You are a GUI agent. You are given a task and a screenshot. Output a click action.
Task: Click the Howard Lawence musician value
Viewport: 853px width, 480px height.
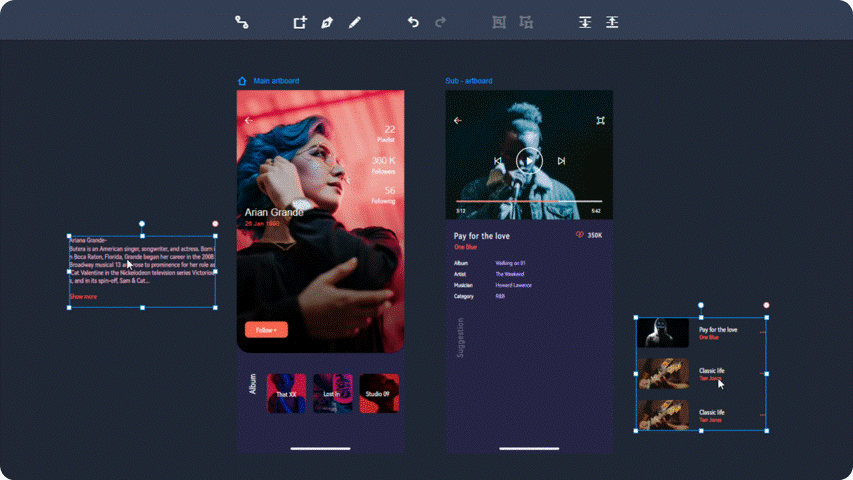514,285
